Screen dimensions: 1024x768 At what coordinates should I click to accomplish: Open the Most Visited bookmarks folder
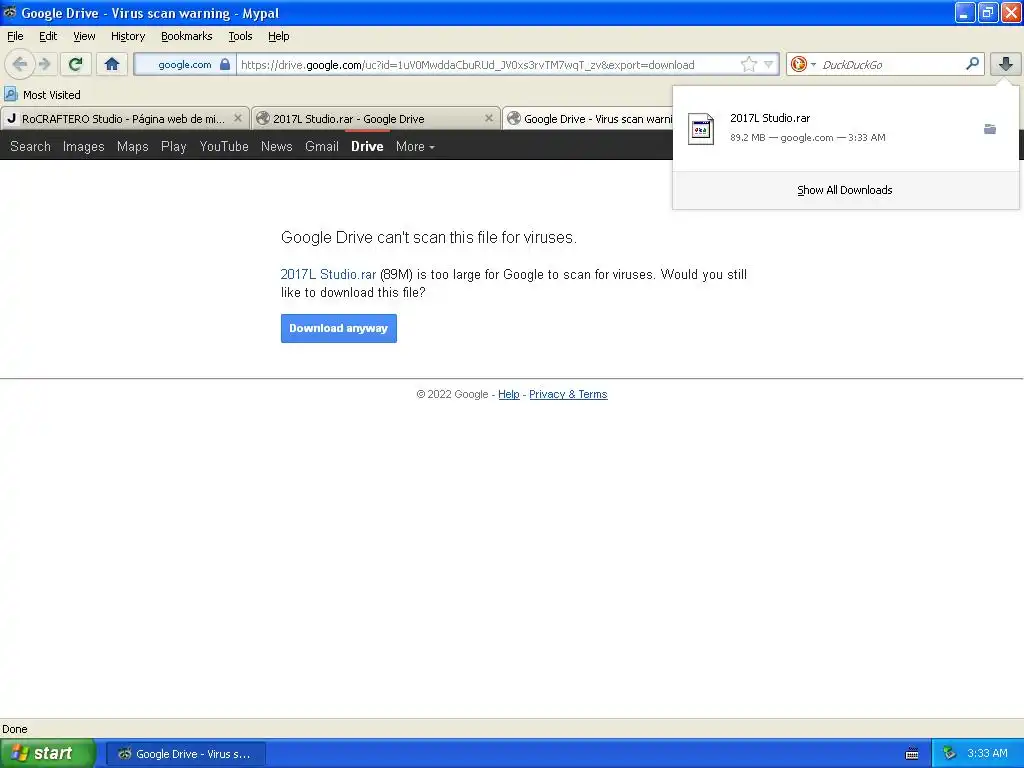(42, 95)
